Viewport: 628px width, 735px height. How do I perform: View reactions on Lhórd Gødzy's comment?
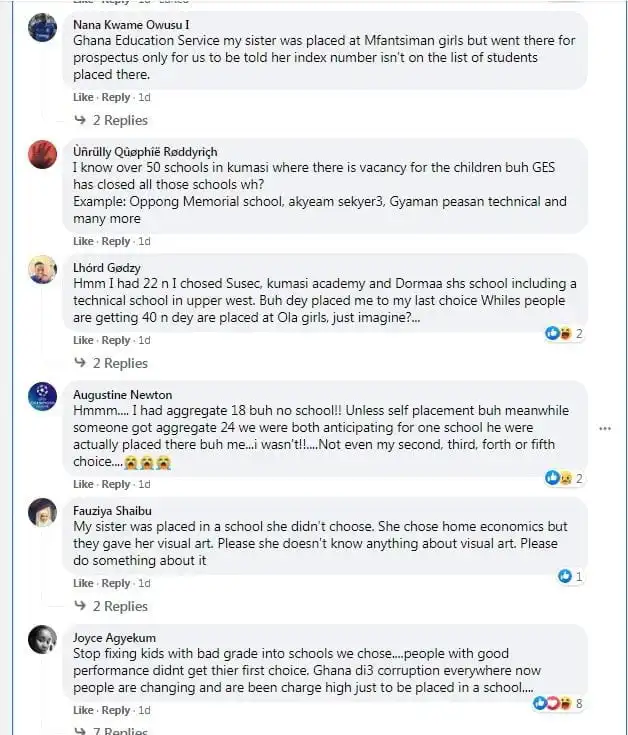click(564, 333)
